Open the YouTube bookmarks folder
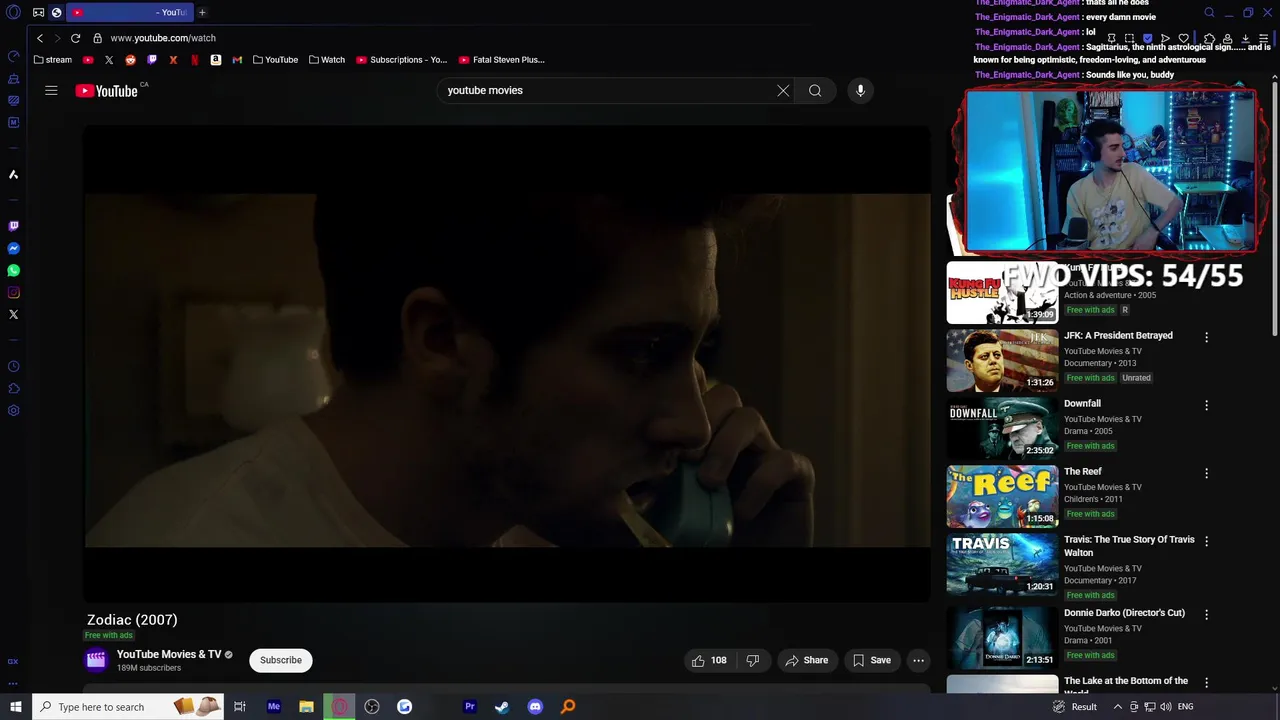The width and height of the screenshot is (1280, 720). [x=275, y=60]
